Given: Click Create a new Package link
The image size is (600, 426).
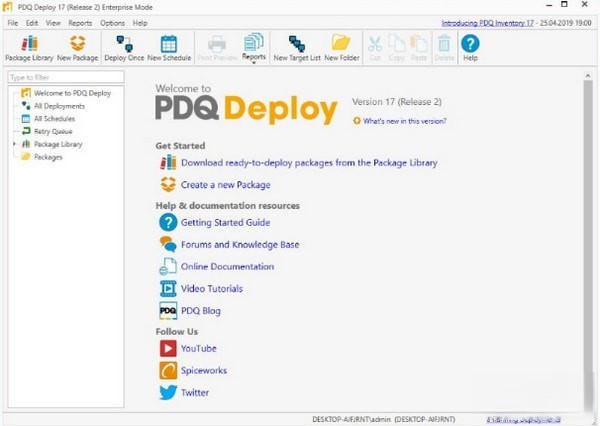Looking at the screenshot, I should 225,185.
